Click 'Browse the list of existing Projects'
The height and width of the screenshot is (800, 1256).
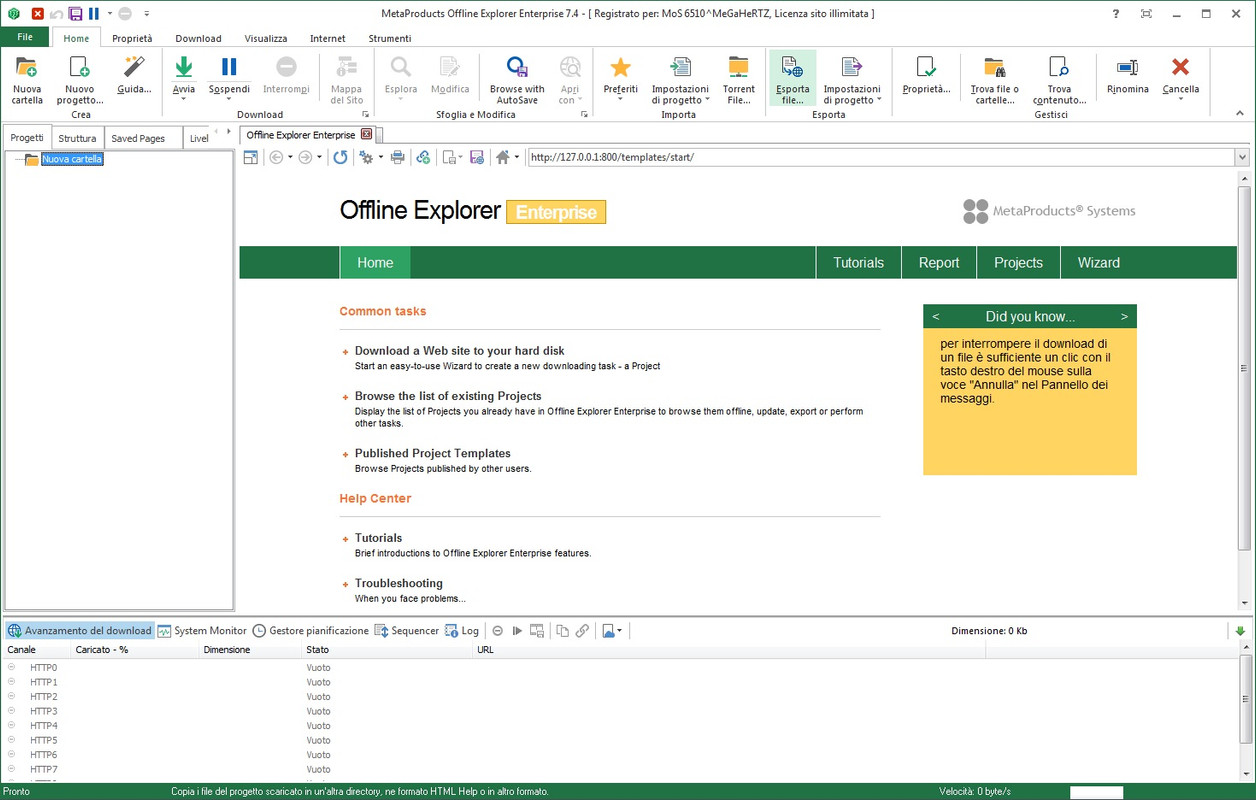point(448,396)
